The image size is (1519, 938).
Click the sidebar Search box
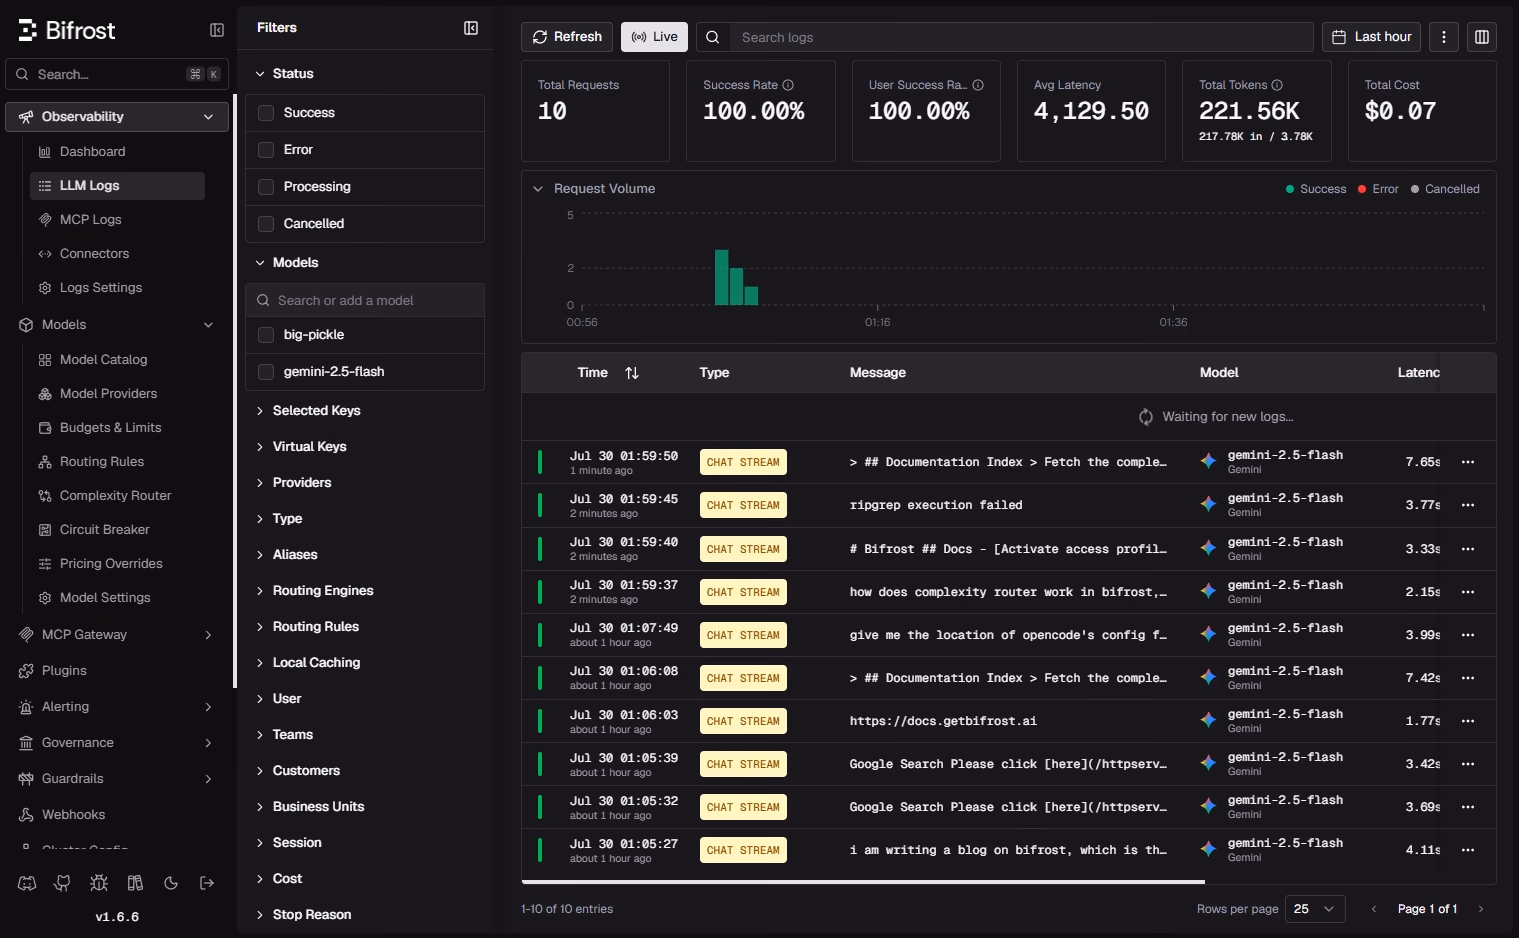117,74
